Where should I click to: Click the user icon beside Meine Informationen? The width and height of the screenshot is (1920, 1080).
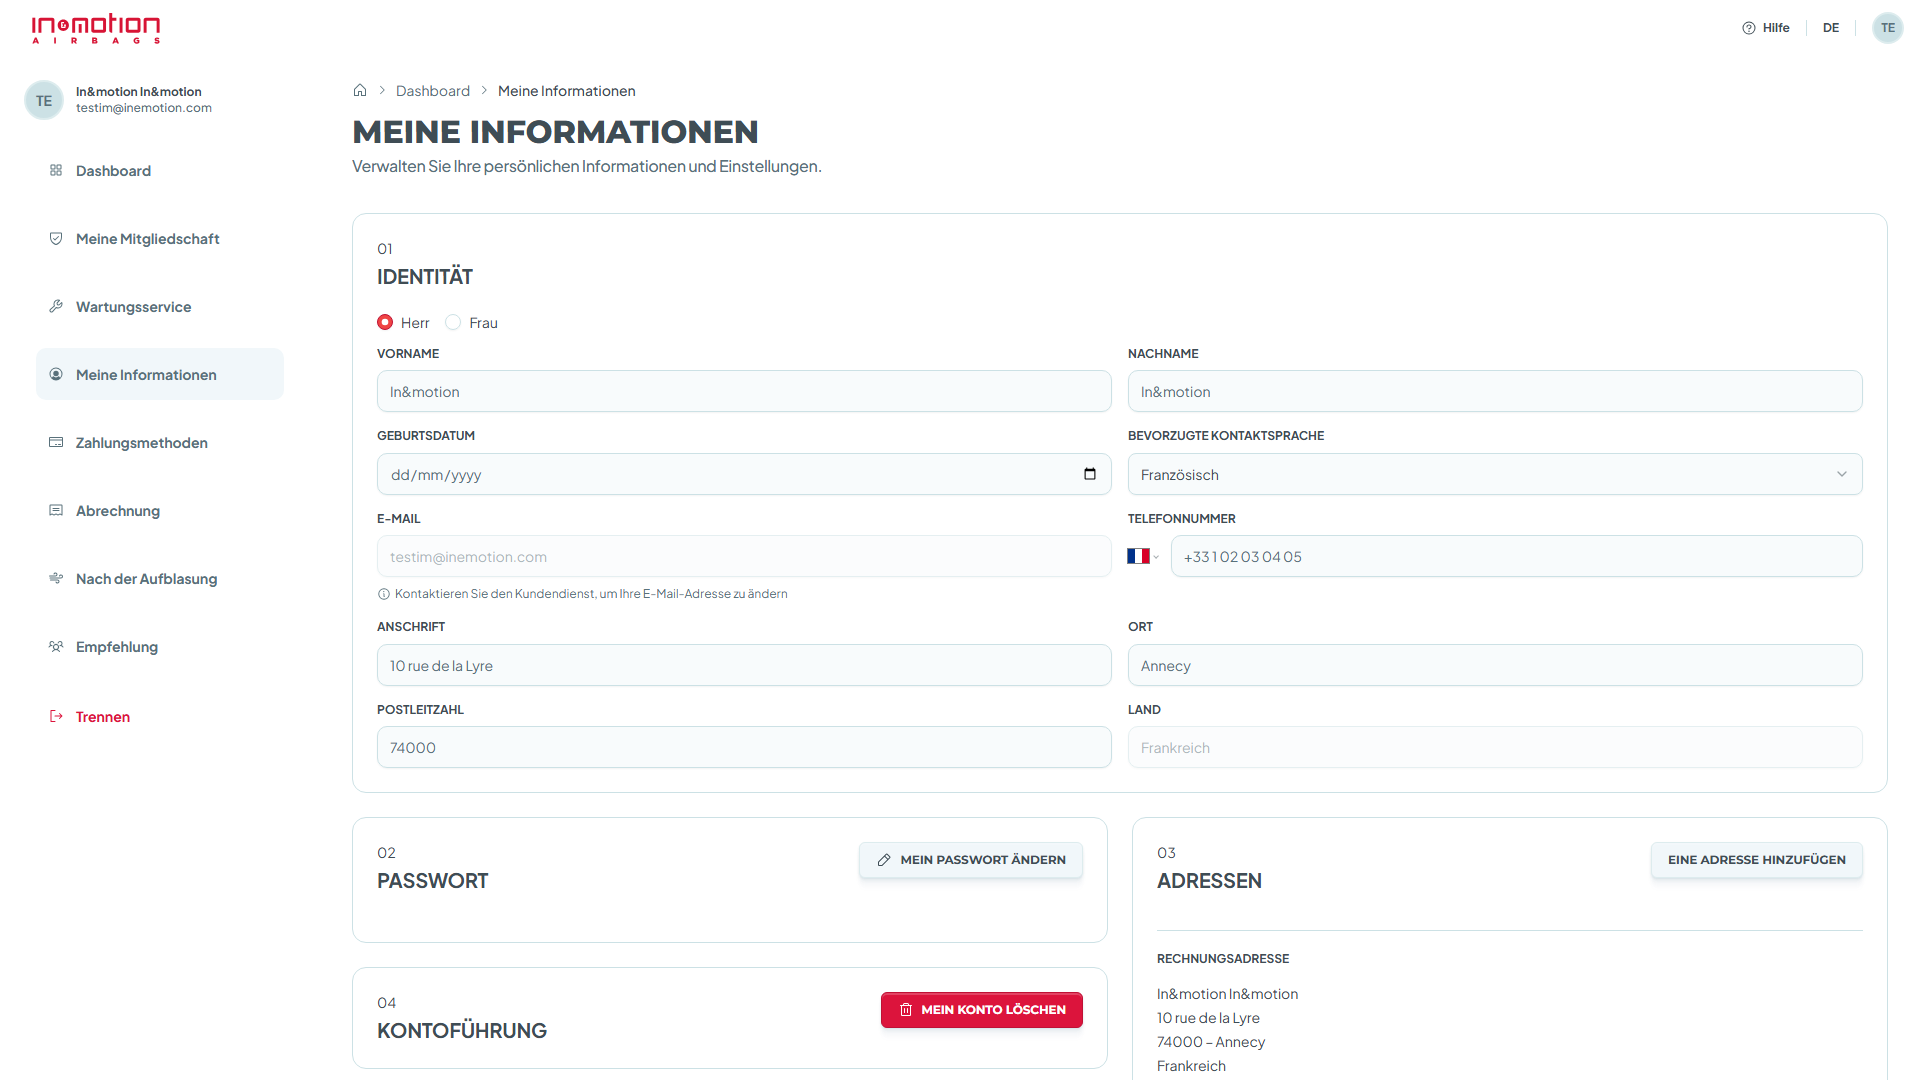coord(56,374)
